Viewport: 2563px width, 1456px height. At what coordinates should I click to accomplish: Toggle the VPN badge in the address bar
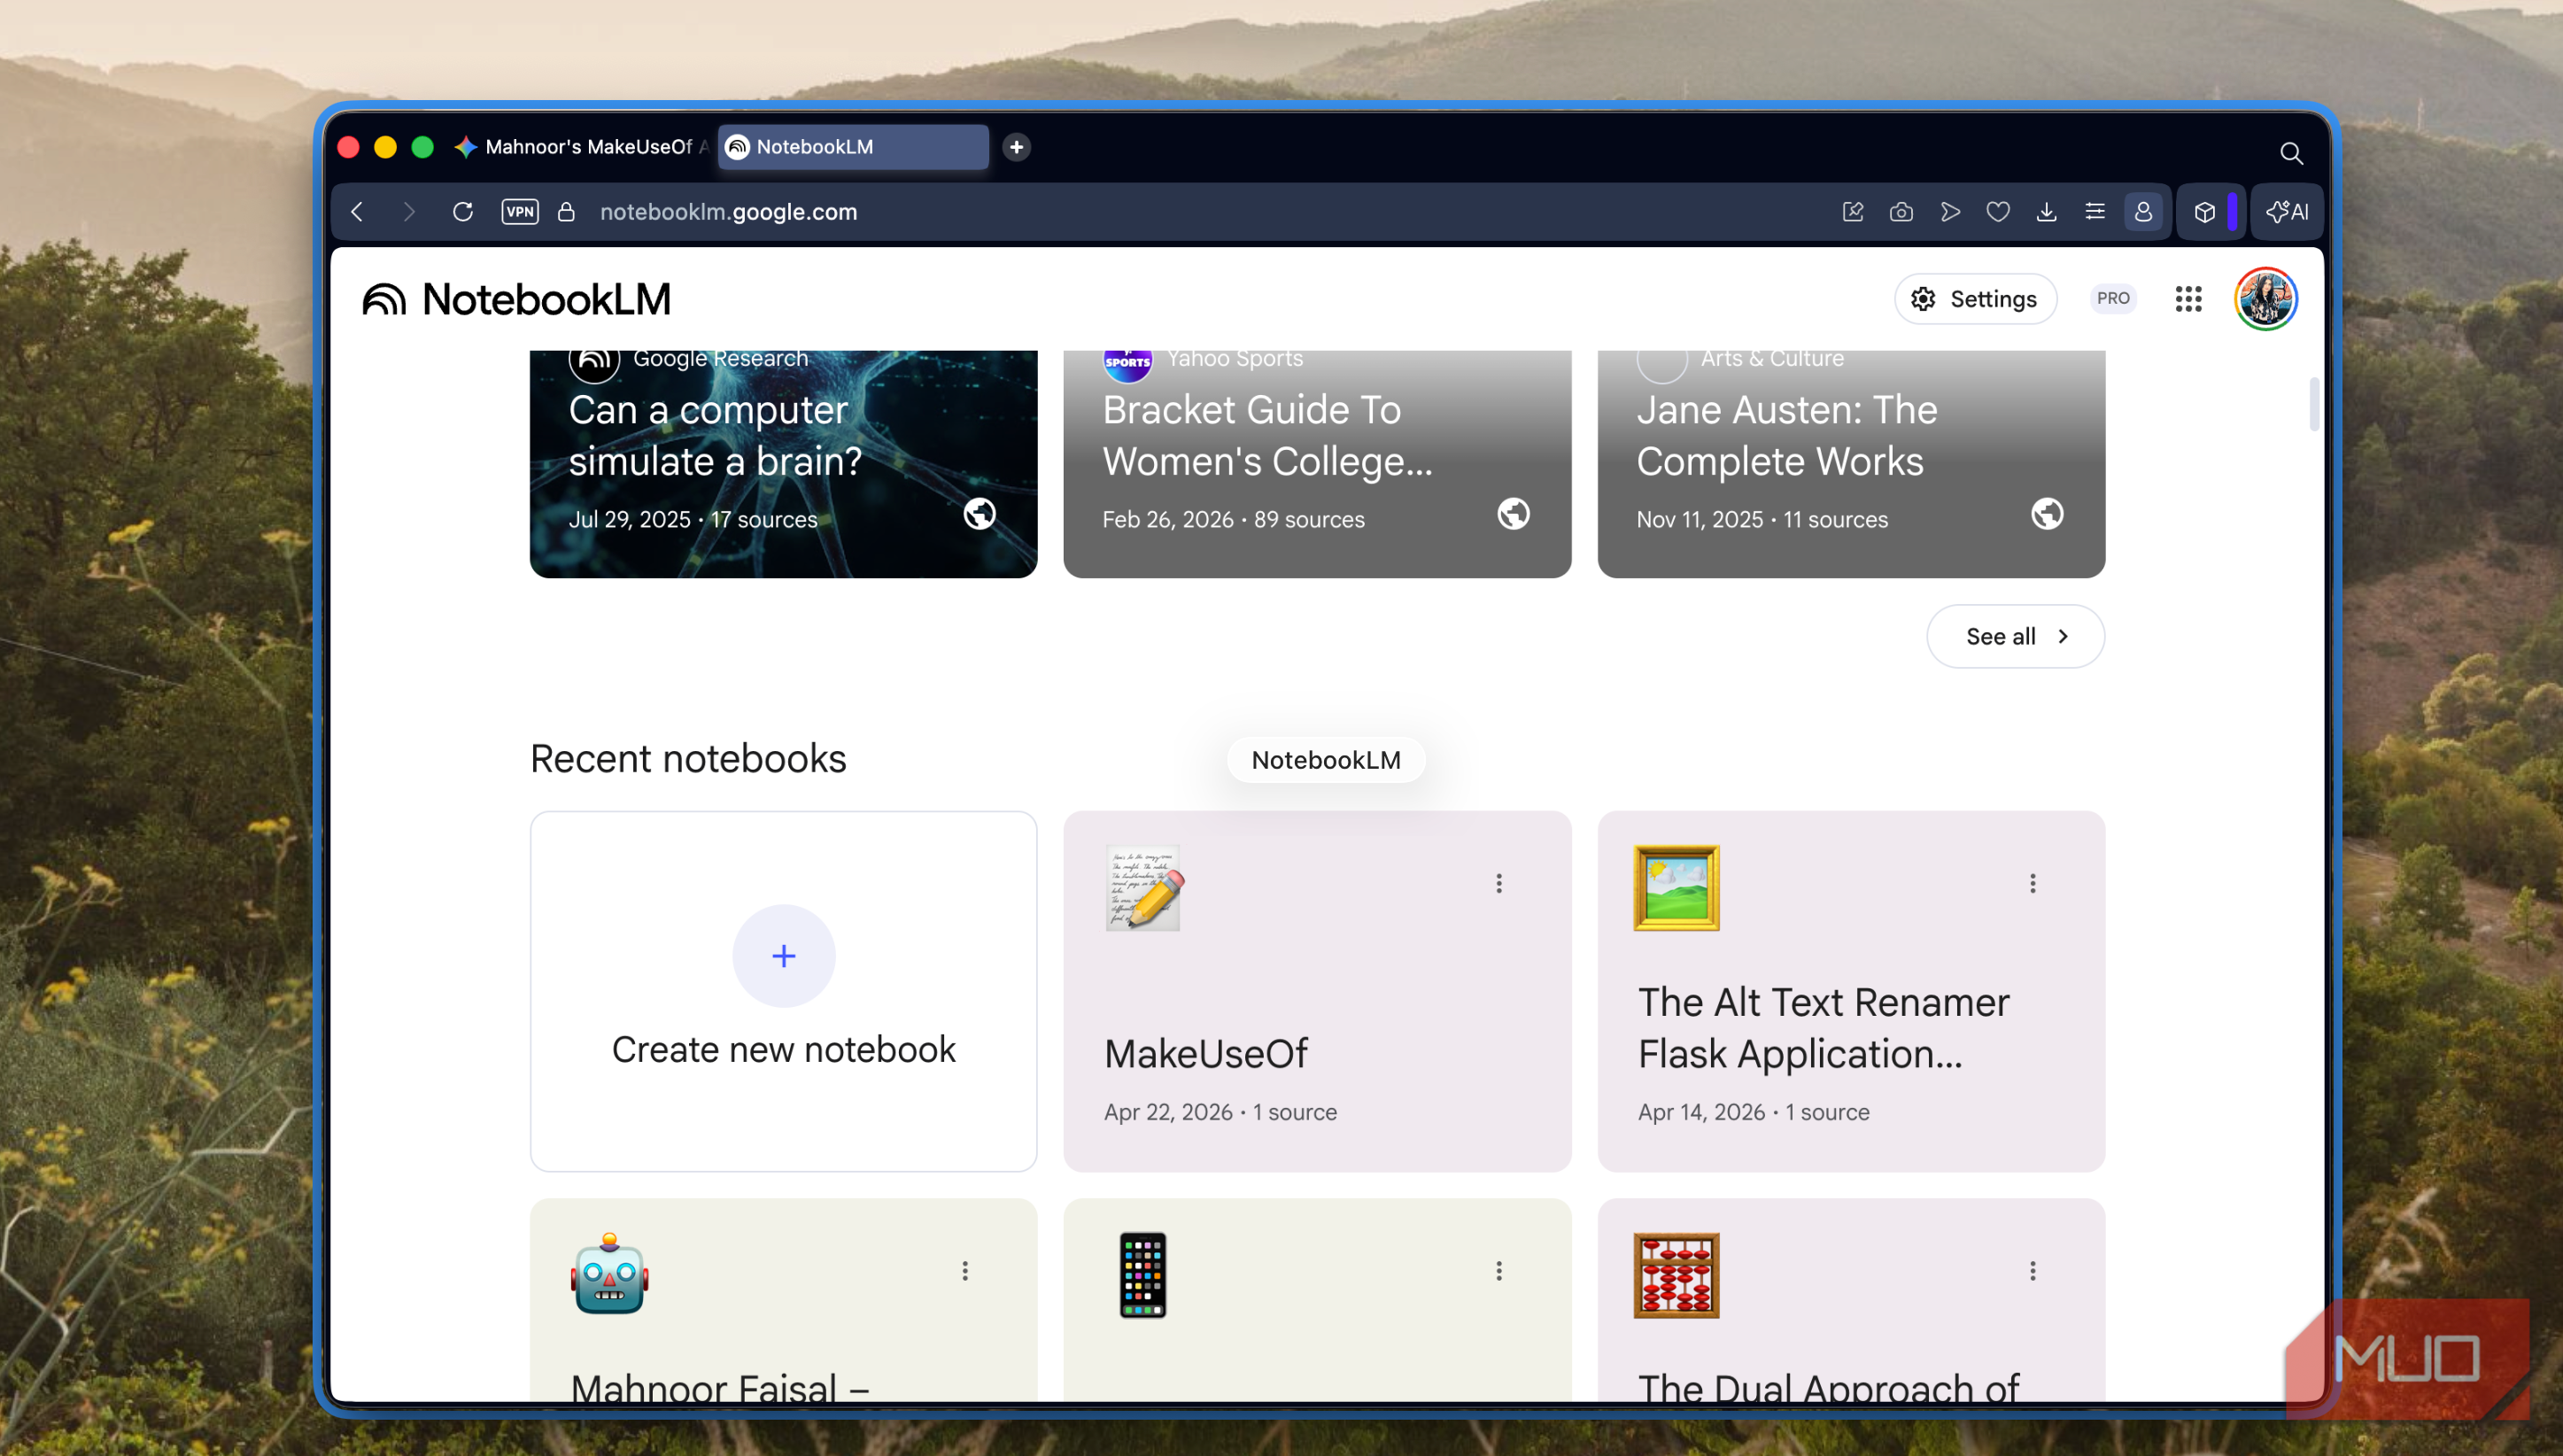[x=520, y=212]
